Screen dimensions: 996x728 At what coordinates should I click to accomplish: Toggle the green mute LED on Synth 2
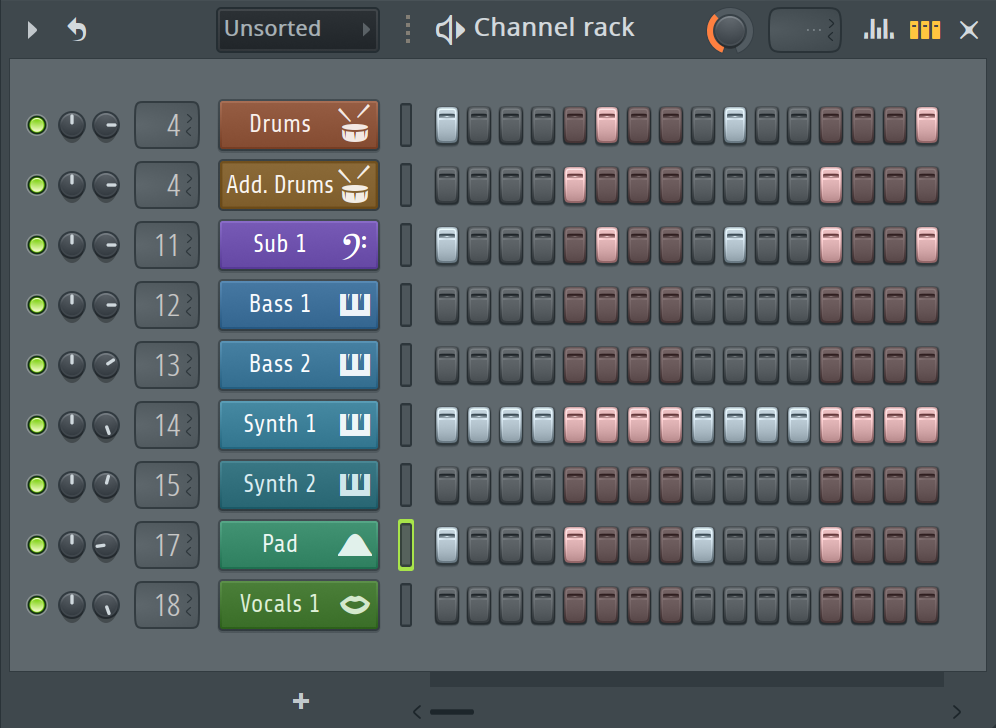coord(37,485)
